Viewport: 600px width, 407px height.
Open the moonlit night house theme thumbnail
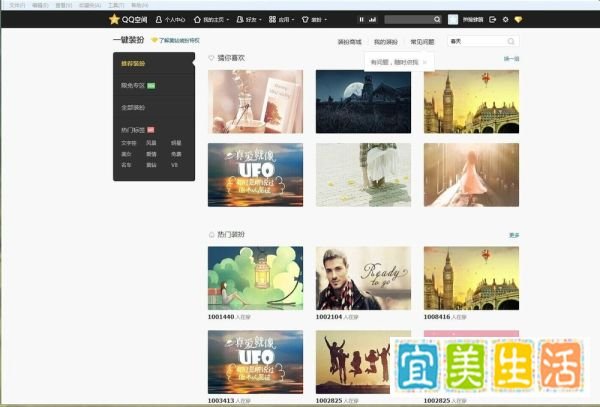tap(363, 101)
